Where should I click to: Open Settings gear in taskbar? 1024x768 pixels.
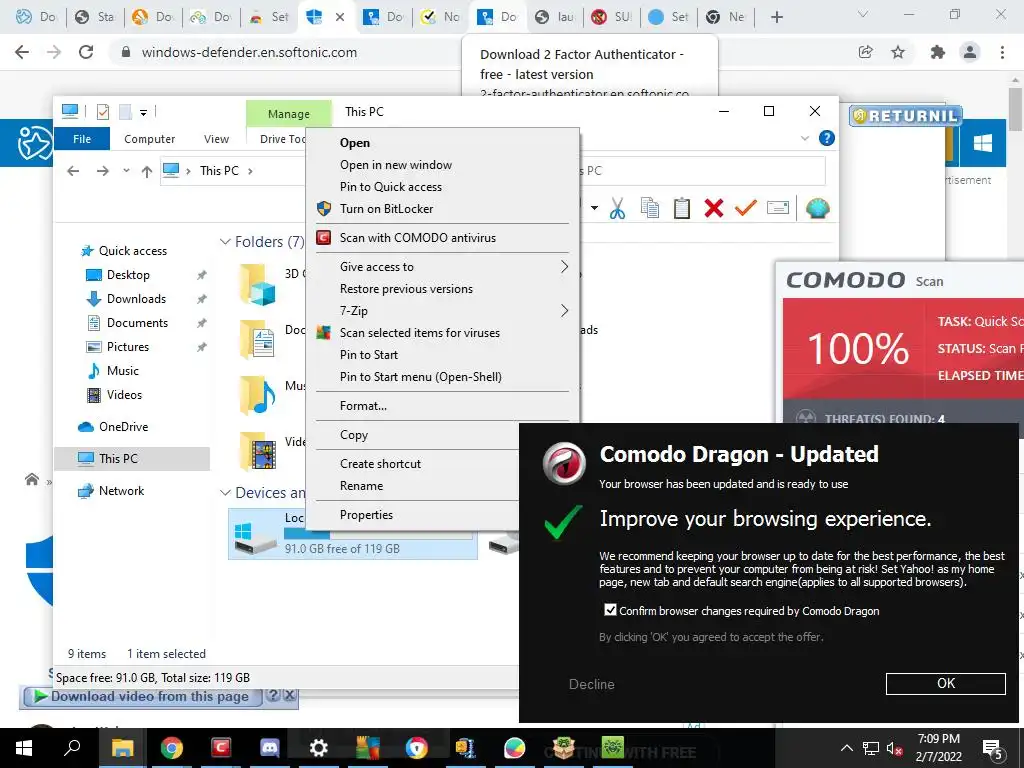point(318,748)
